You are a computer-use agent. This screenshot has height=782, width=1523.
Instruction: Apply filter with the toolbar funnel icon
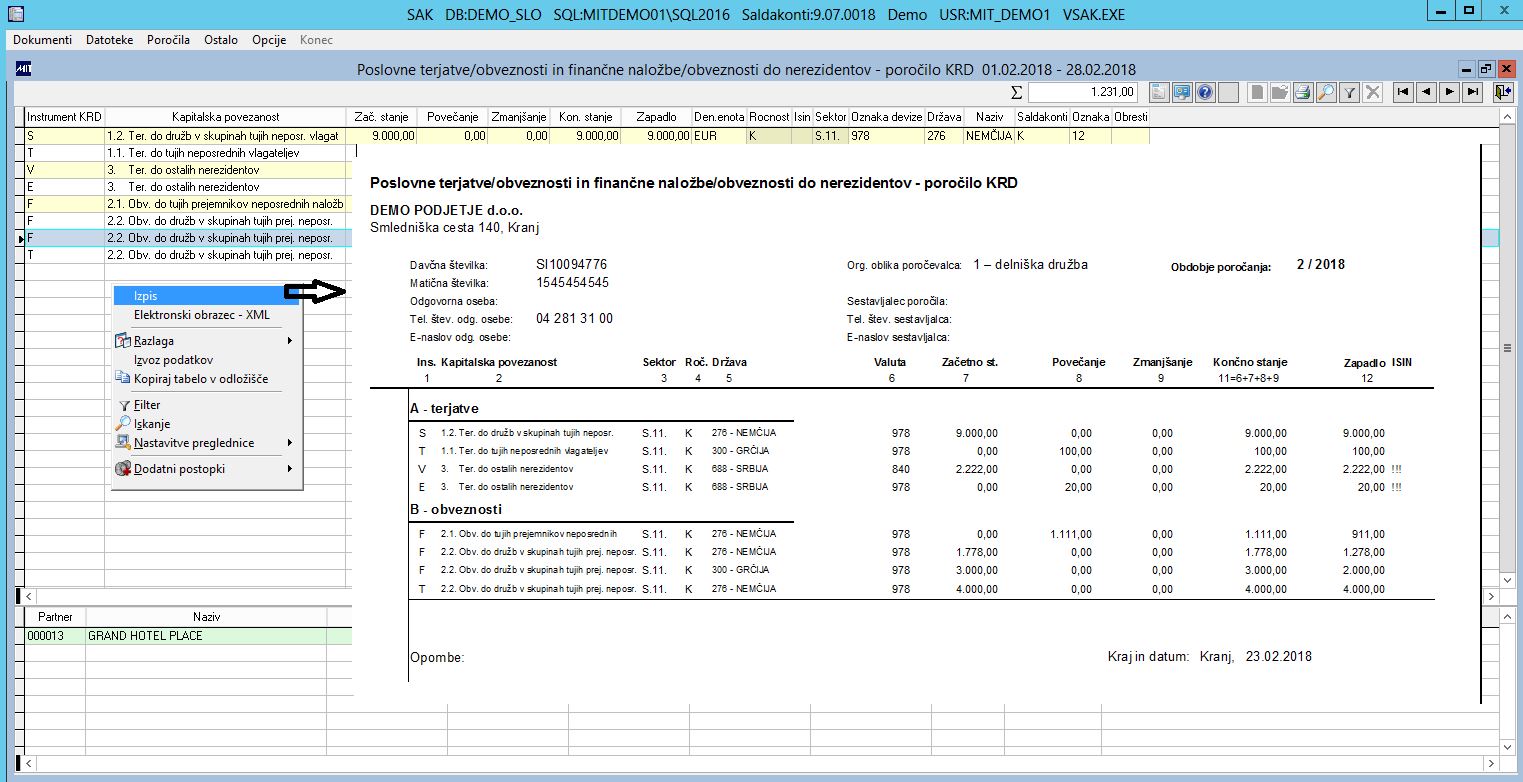1349,92
